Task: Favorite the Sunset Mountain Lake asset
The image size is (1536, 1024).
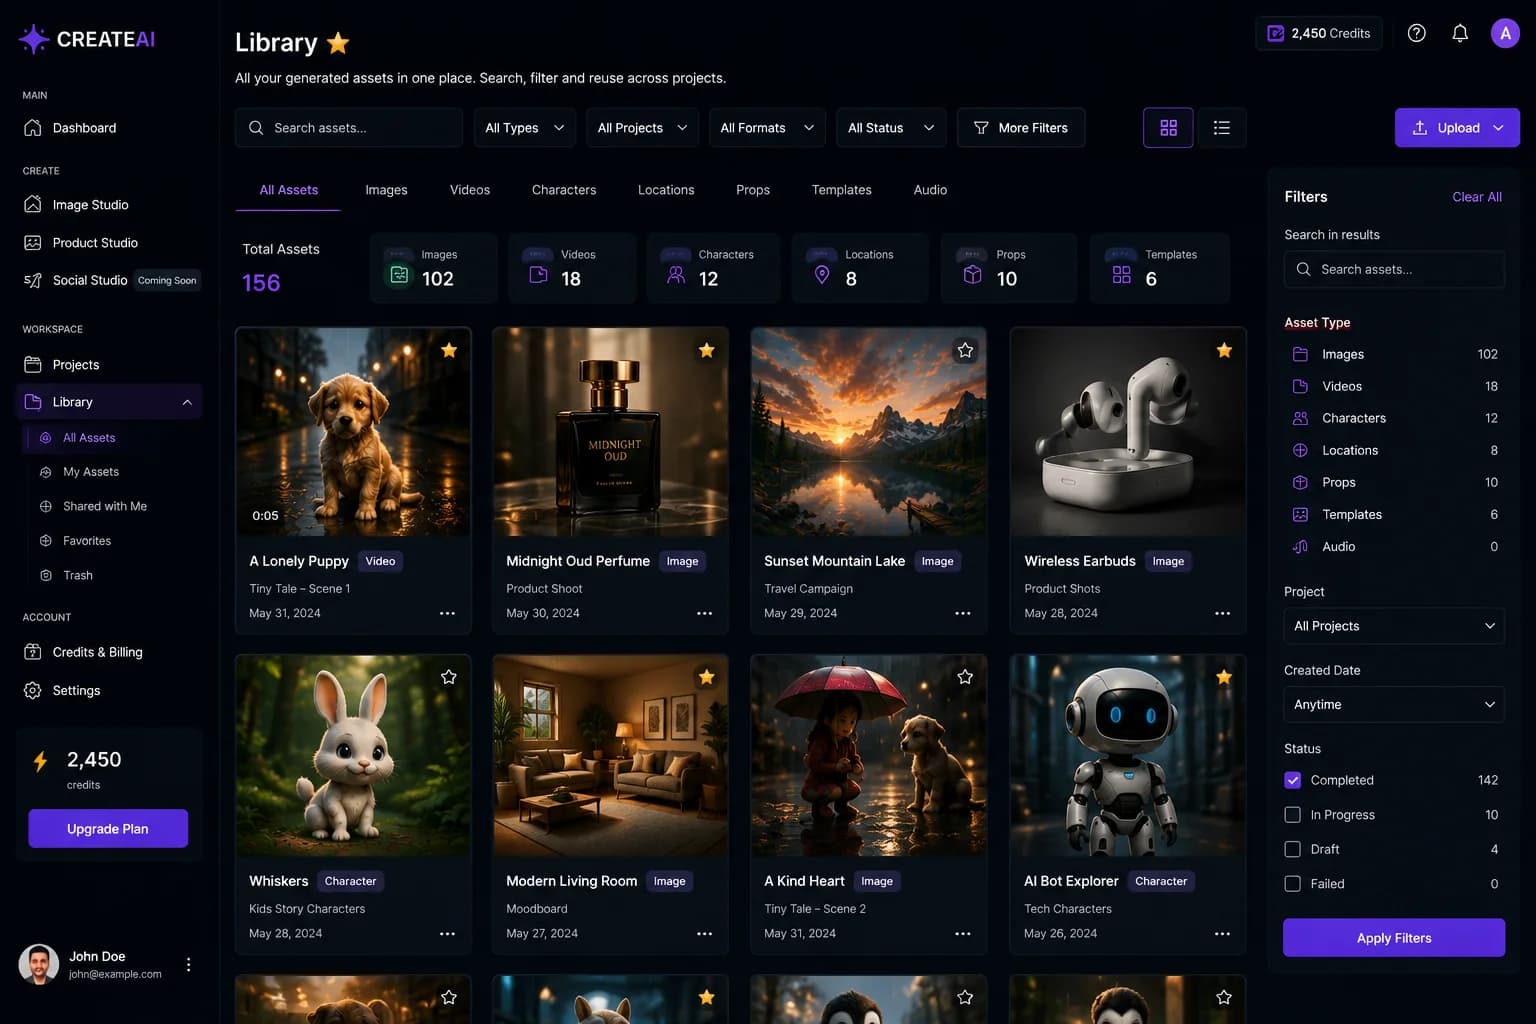Action: pyautogui.click(x=965, y=350)
